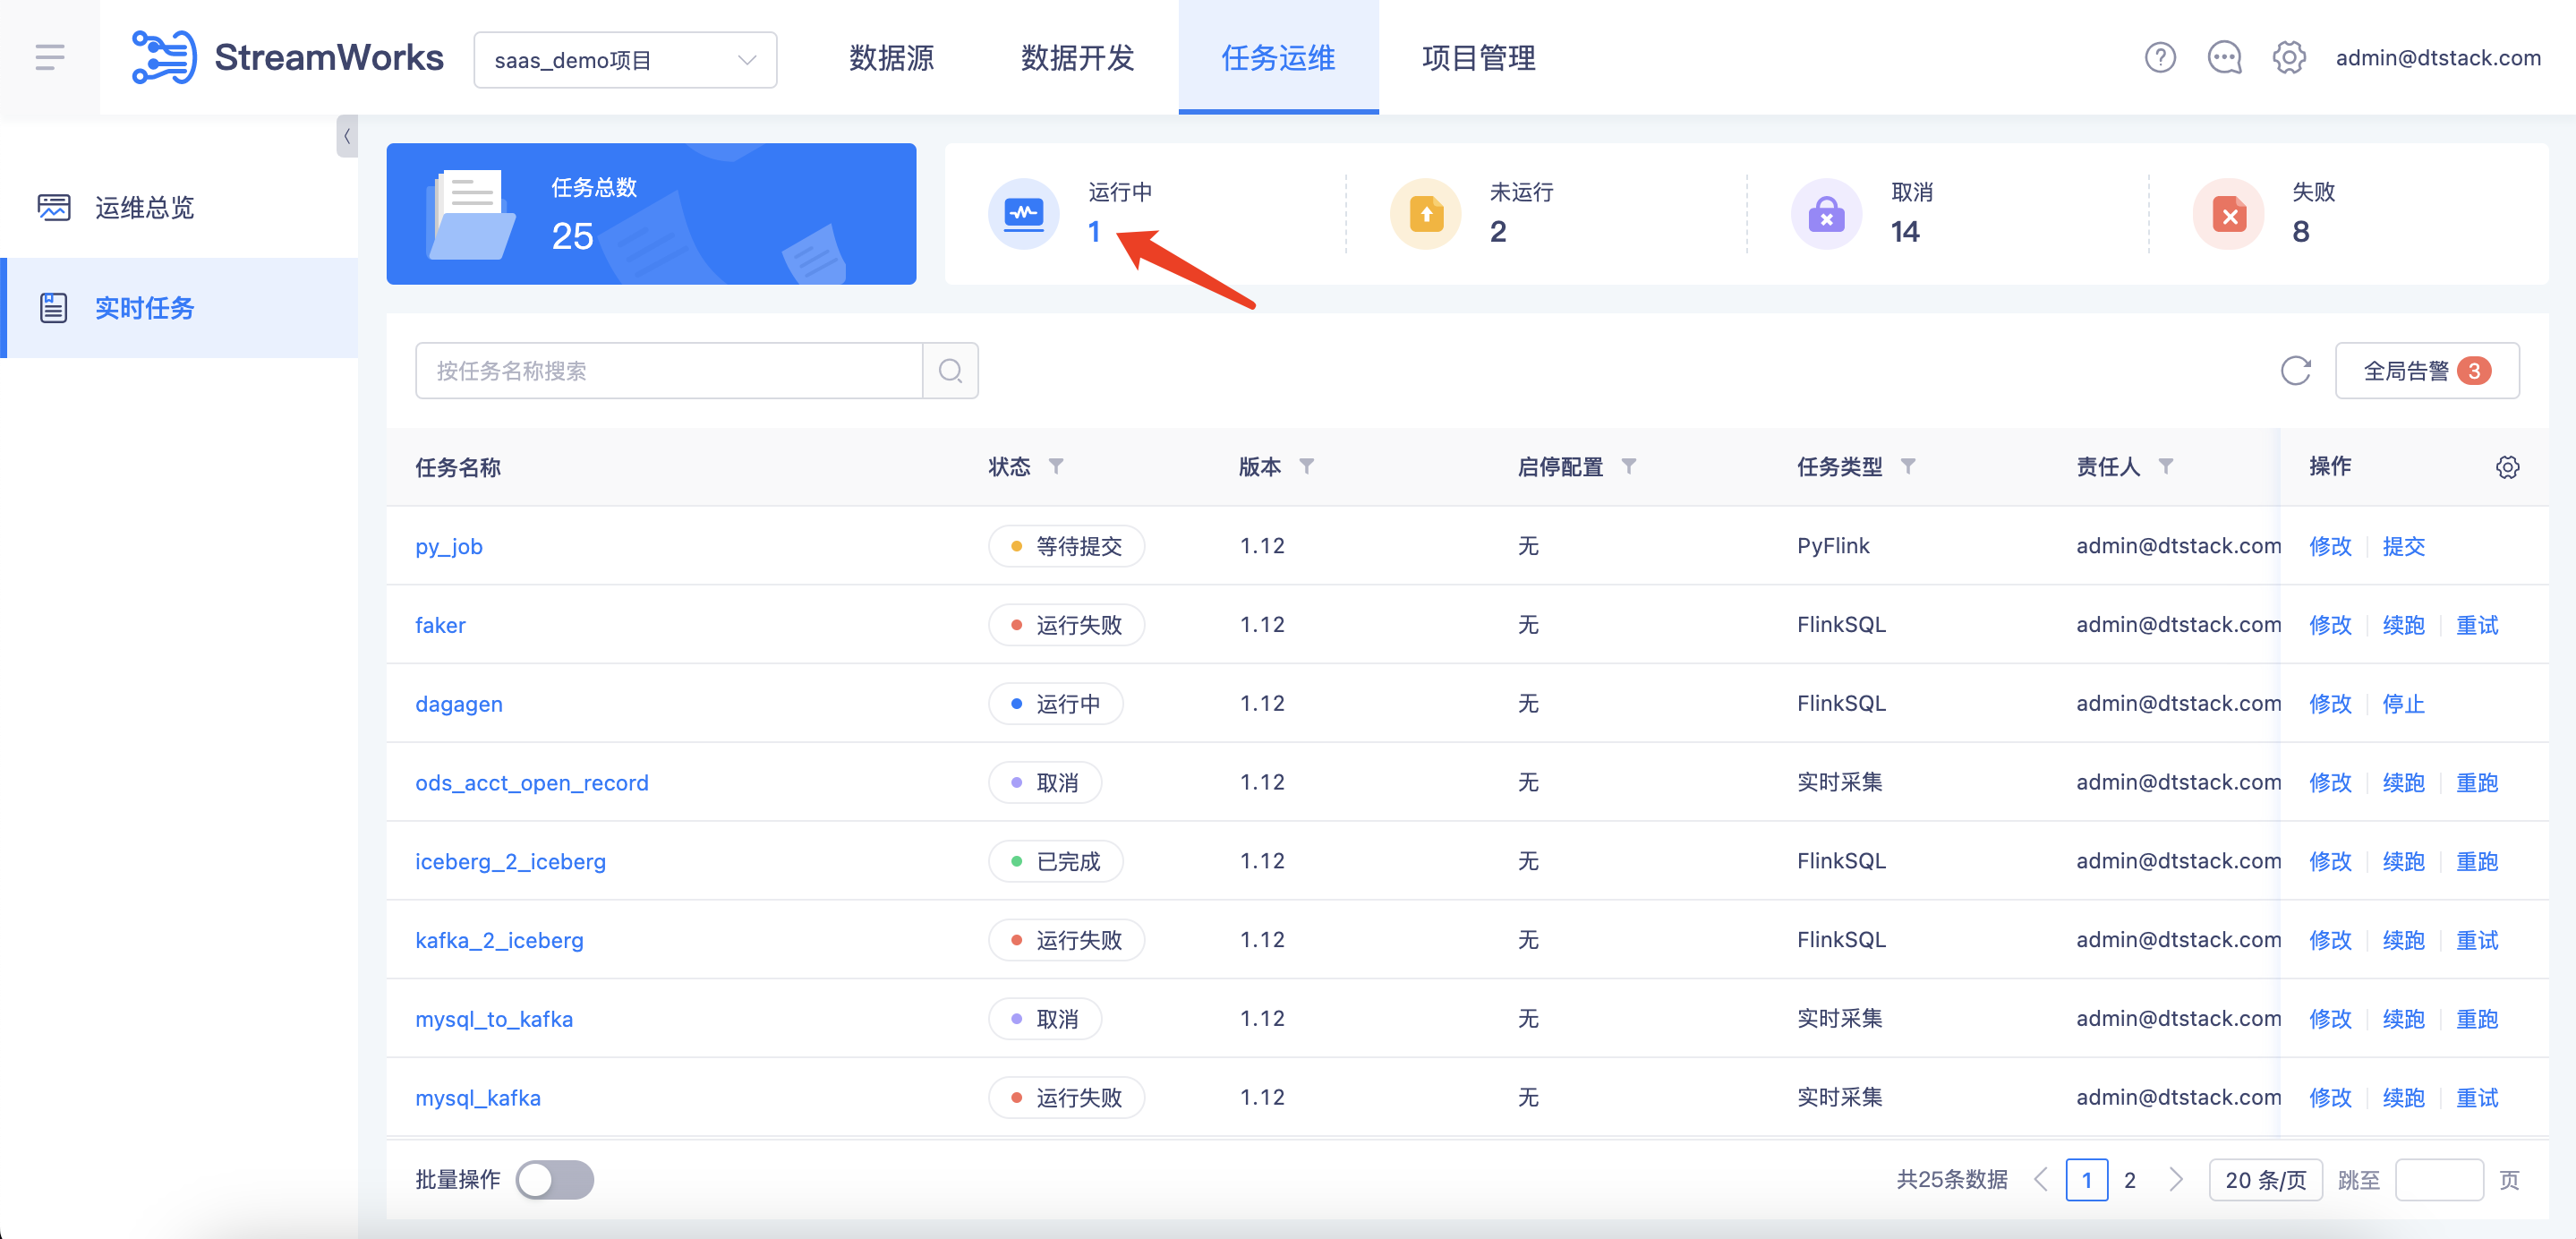Click the 已完成 status badge
The image size is (2576, 1239).
pyautogui.click(x=1055, y=861)
